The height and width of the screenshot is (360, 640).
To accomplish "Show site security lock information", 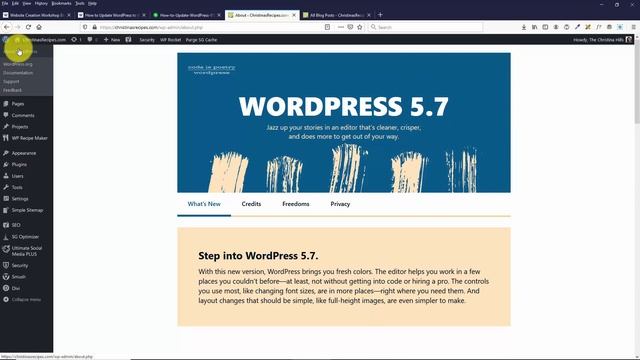I will 95,27.
